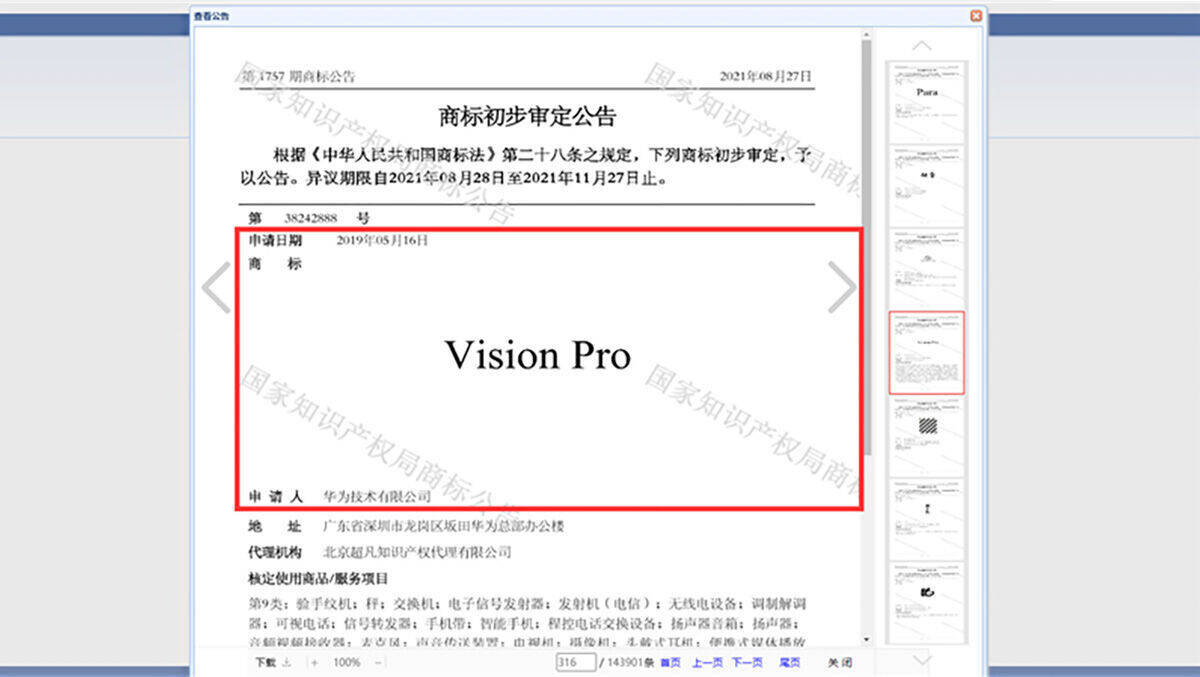Move thumbnail strip down with bottom chevron
This screenshot has width=1200, height=677.
click(x=923, y=659)
